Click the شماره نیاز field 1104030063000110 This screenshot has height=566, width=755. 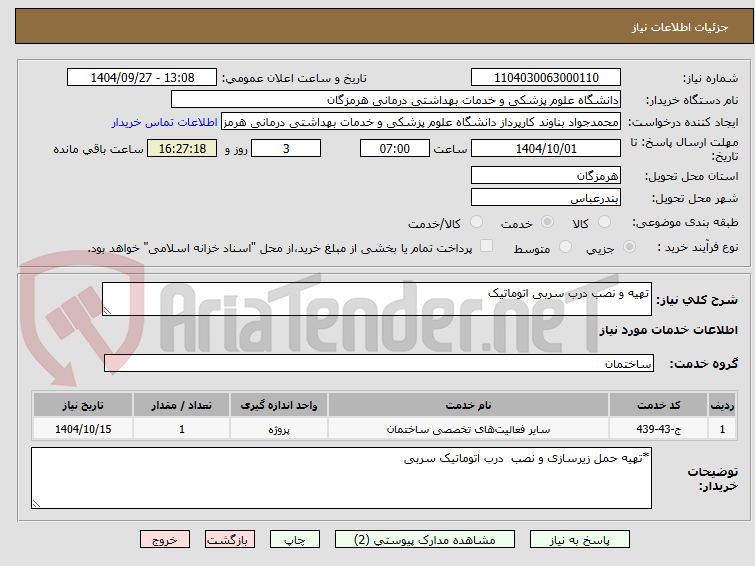point(546,78)
